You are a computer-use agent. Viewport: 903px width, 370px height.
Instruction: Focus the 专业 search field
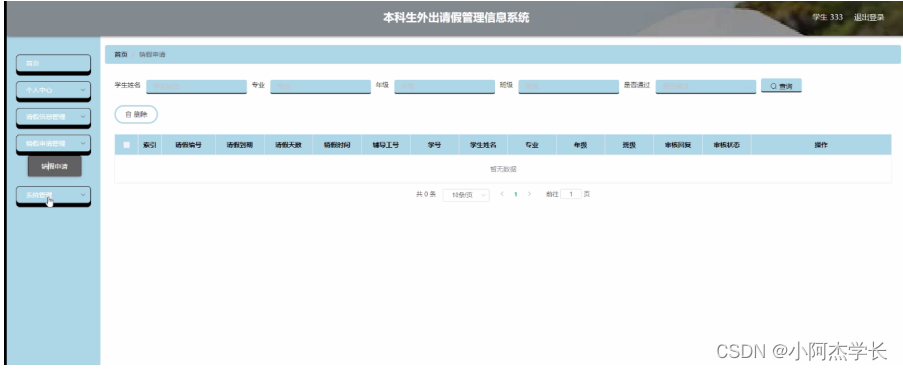point(320,86)
